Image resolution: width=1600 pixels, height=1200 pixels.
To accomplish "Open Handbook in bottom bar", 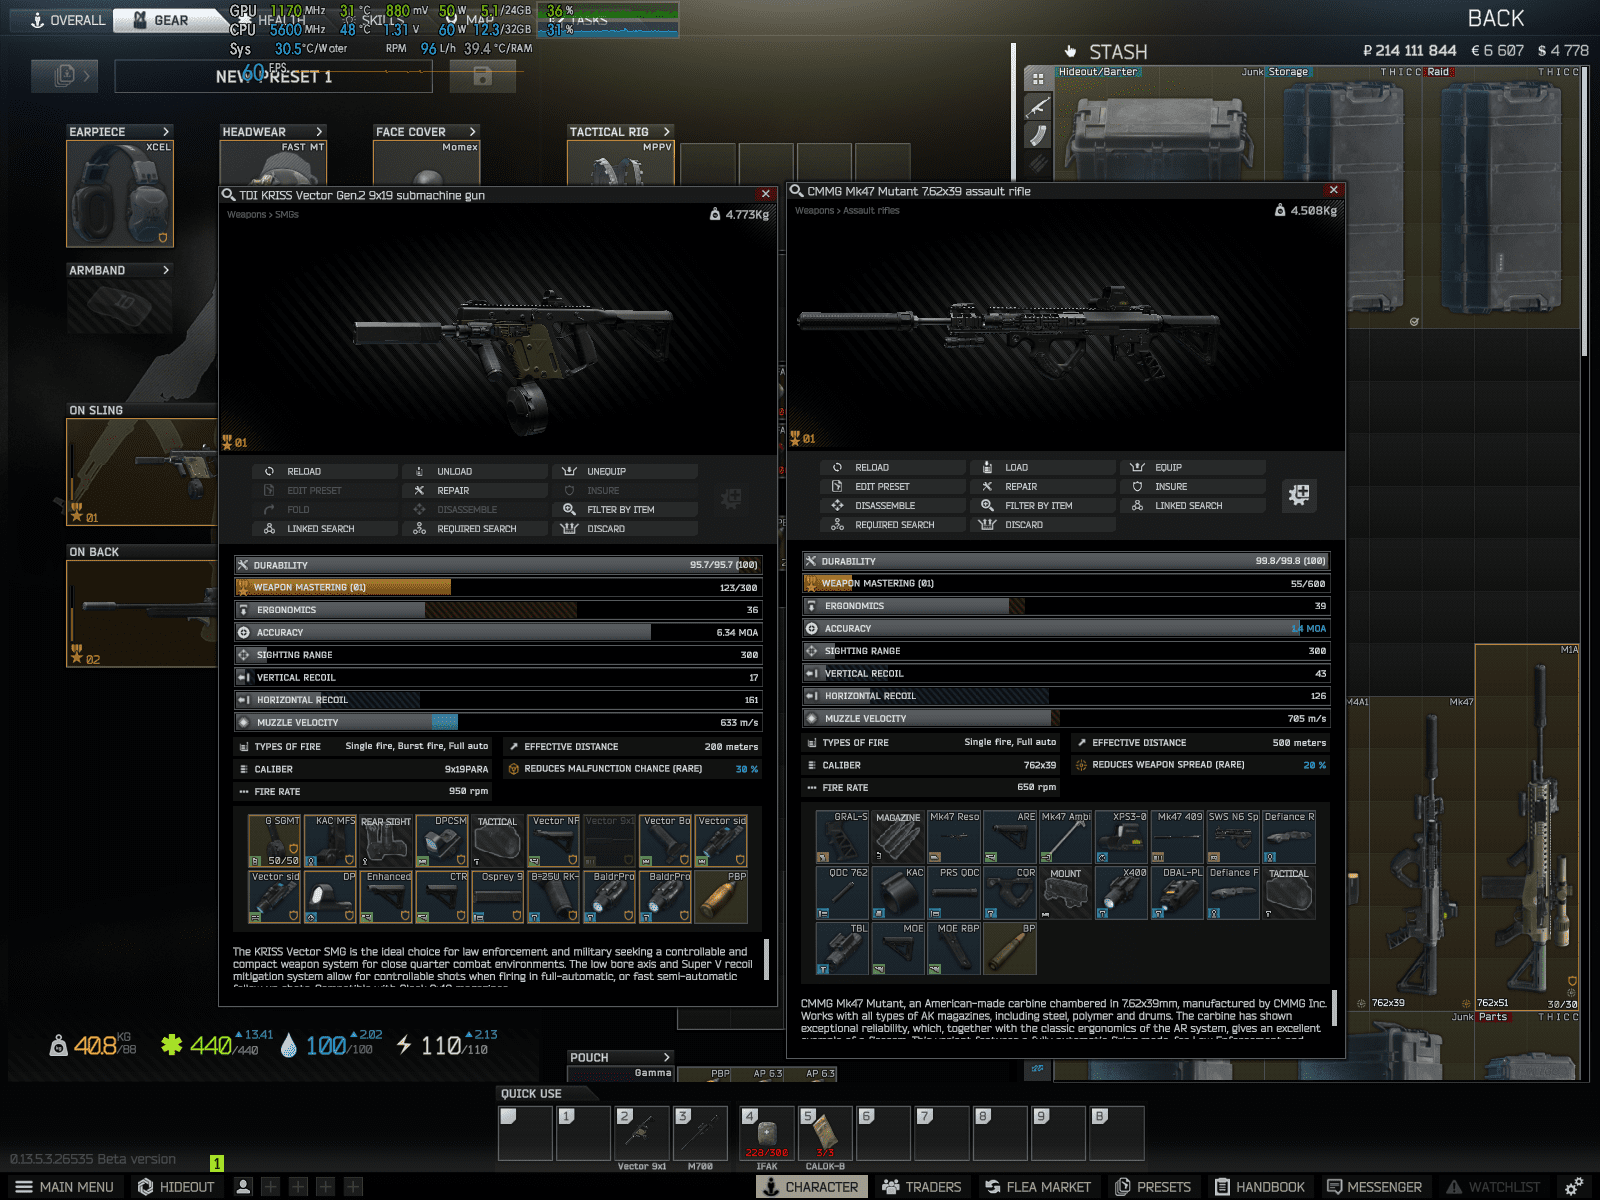I will [1260, 1186].
